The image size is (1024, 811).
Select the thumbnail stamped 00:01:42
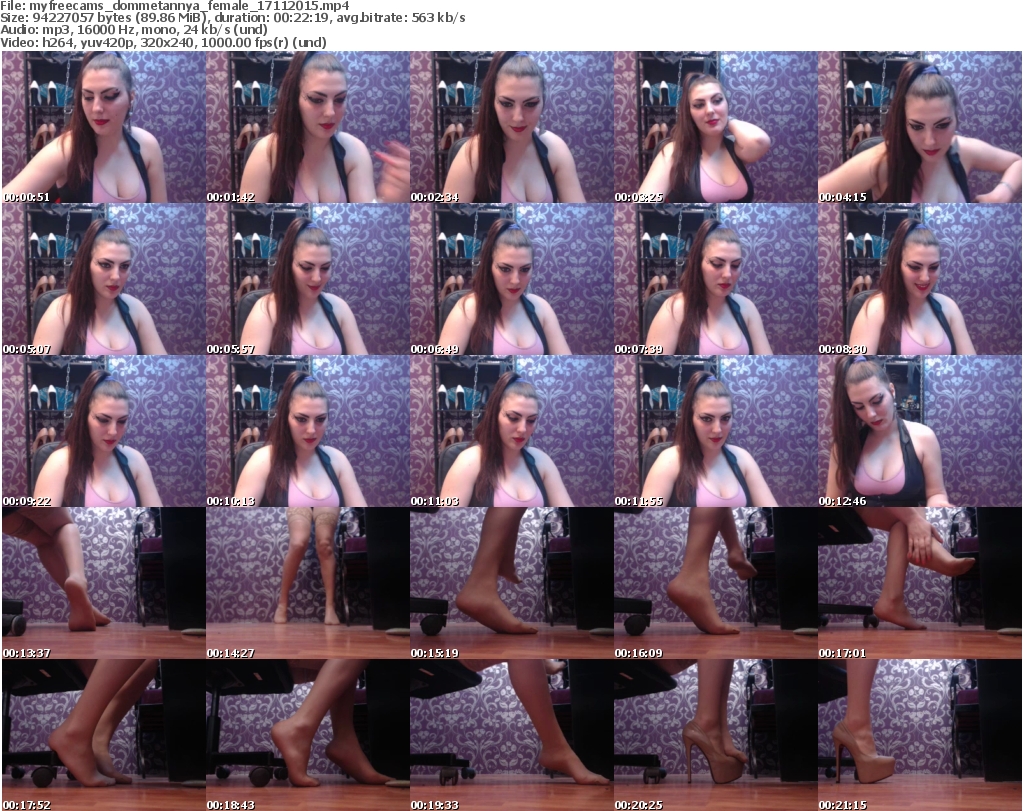pyautogui.click(x=308, y=127)
